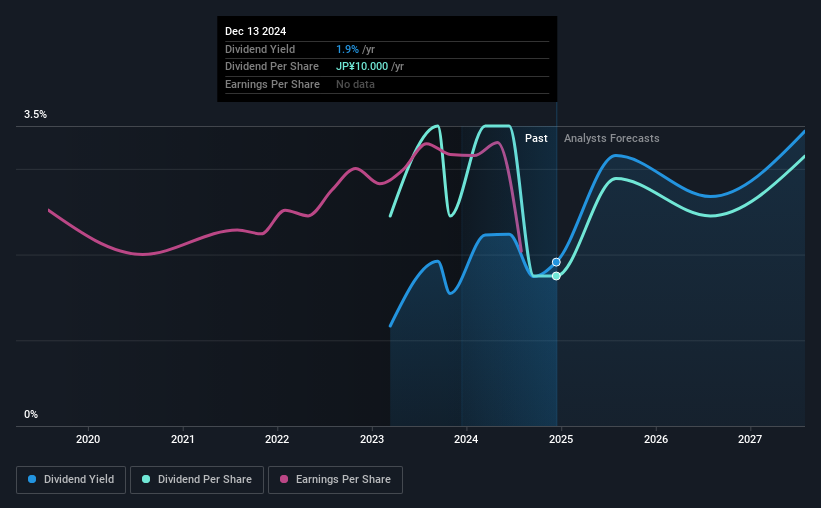Screen dimensions: 821x508
Task: Click the Dec 13 2024 tooltip date
Action: (256, 31)
